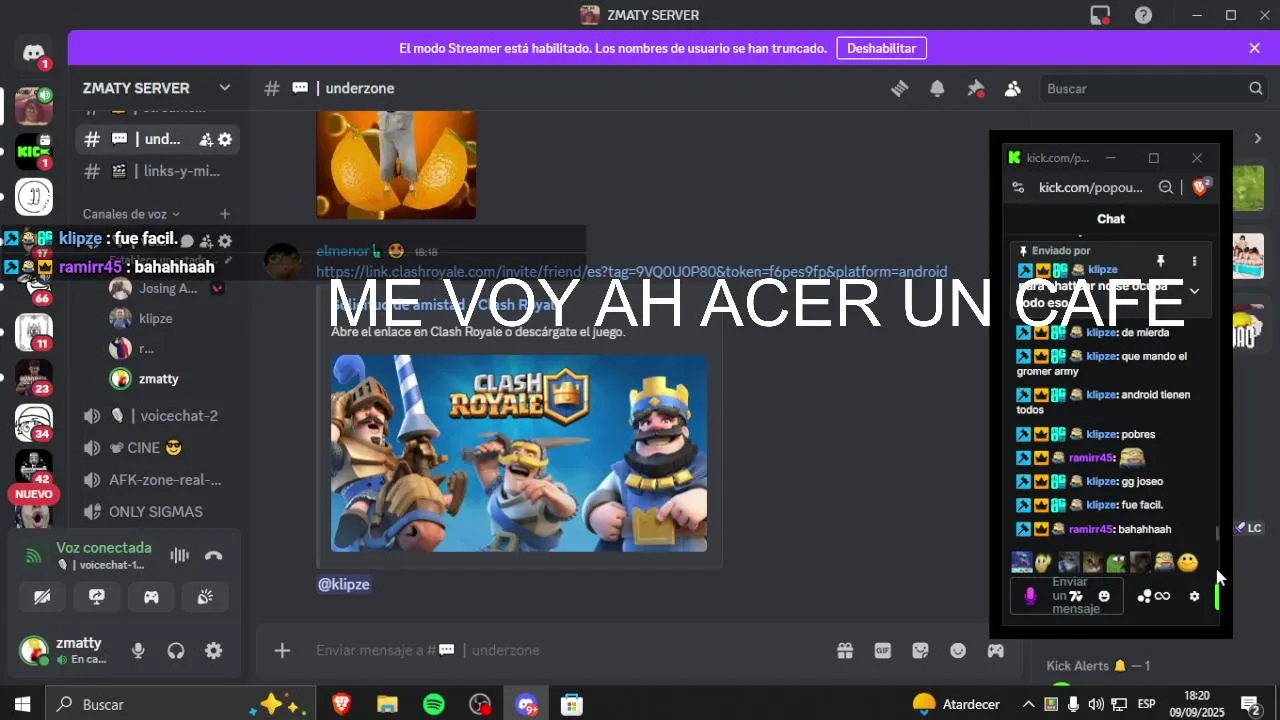The image size is (1280, 720).
Task: Open Kick chat settings gear
Action: (x=1194, y=596)
